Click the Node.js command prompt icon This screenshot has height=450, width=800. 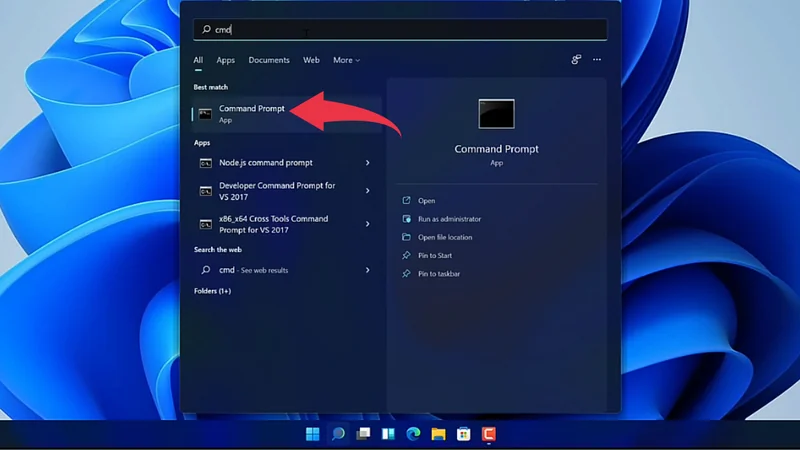click(205, 163)
